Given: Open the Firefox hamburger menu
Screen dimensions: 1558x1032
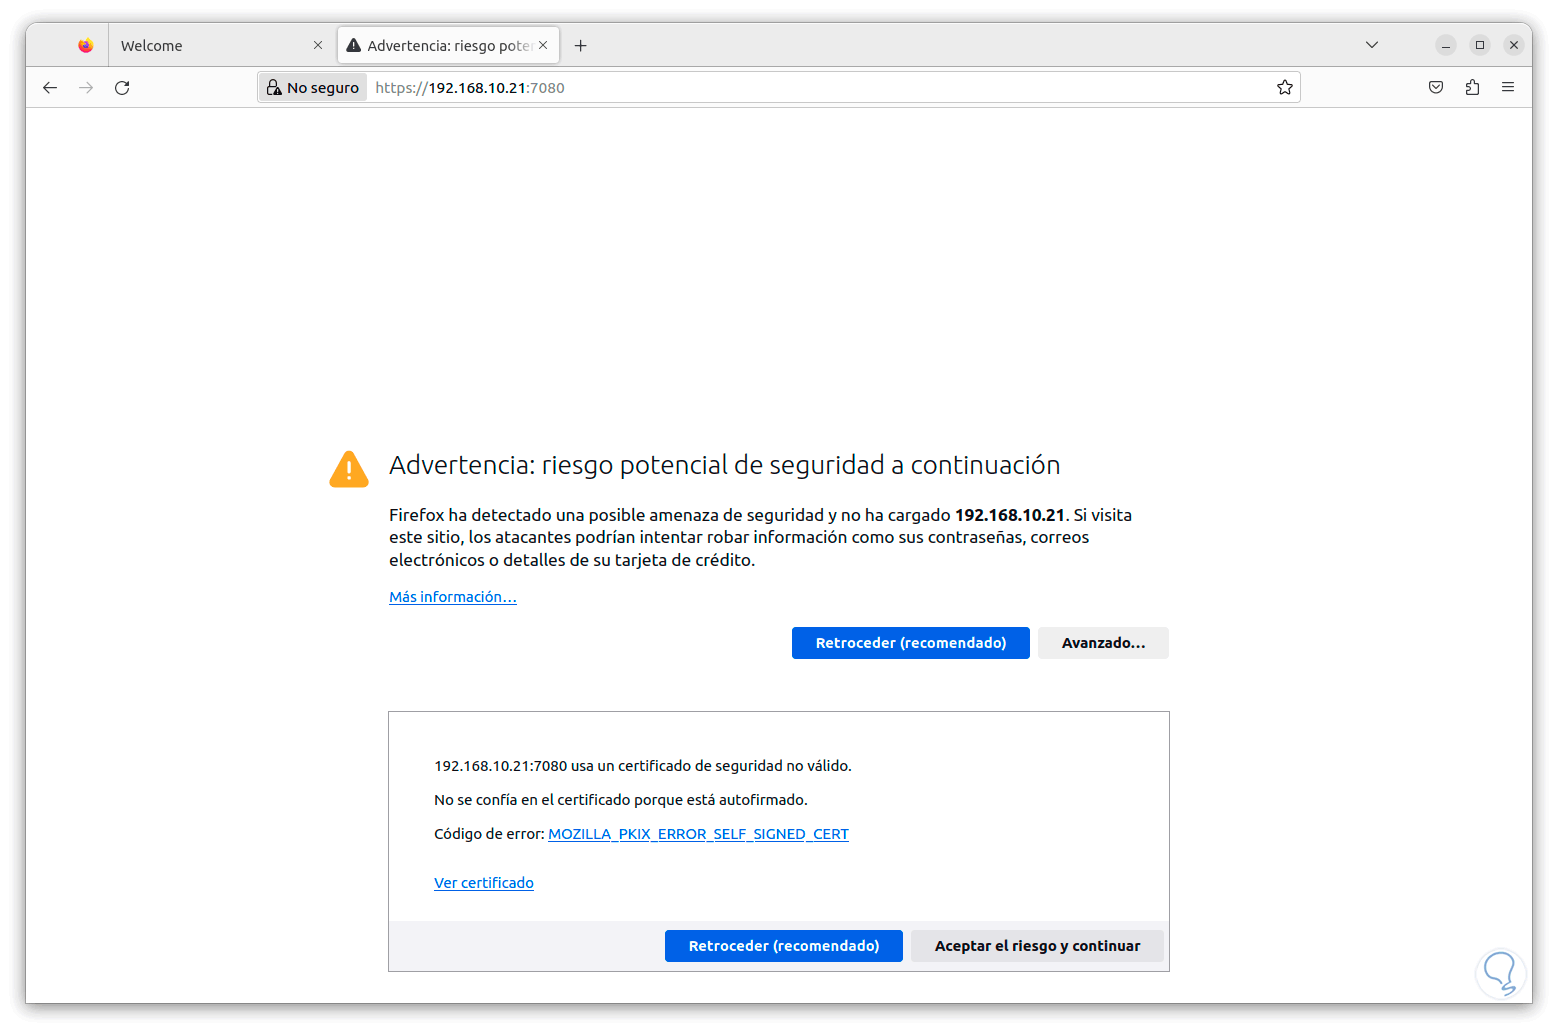Looking at the screenshot, I should 1507,88.
